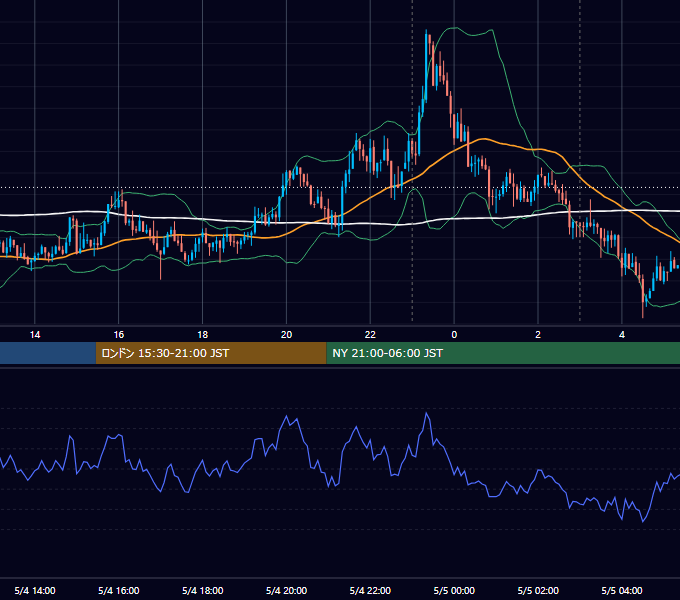
Task: Click the 0 hour label on chart axis
Action: tap(454, 335)
